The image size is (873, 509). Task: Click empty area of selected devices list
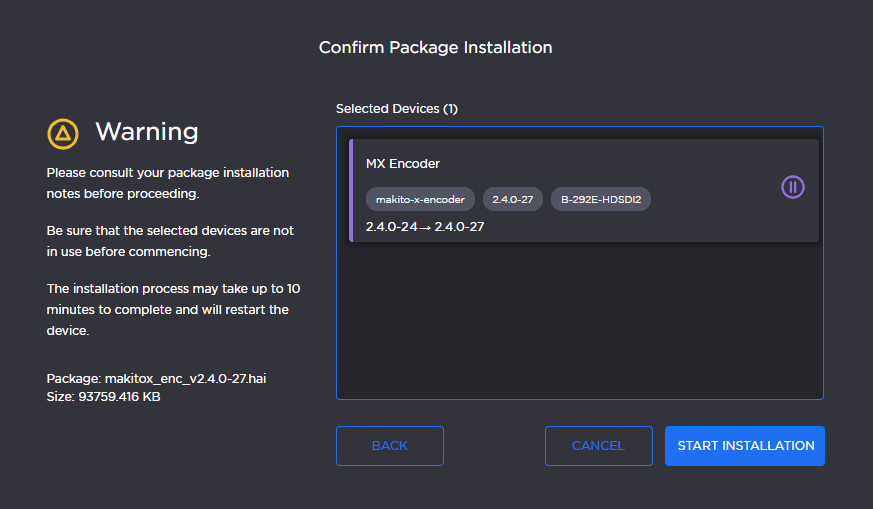tap(579, 320)
